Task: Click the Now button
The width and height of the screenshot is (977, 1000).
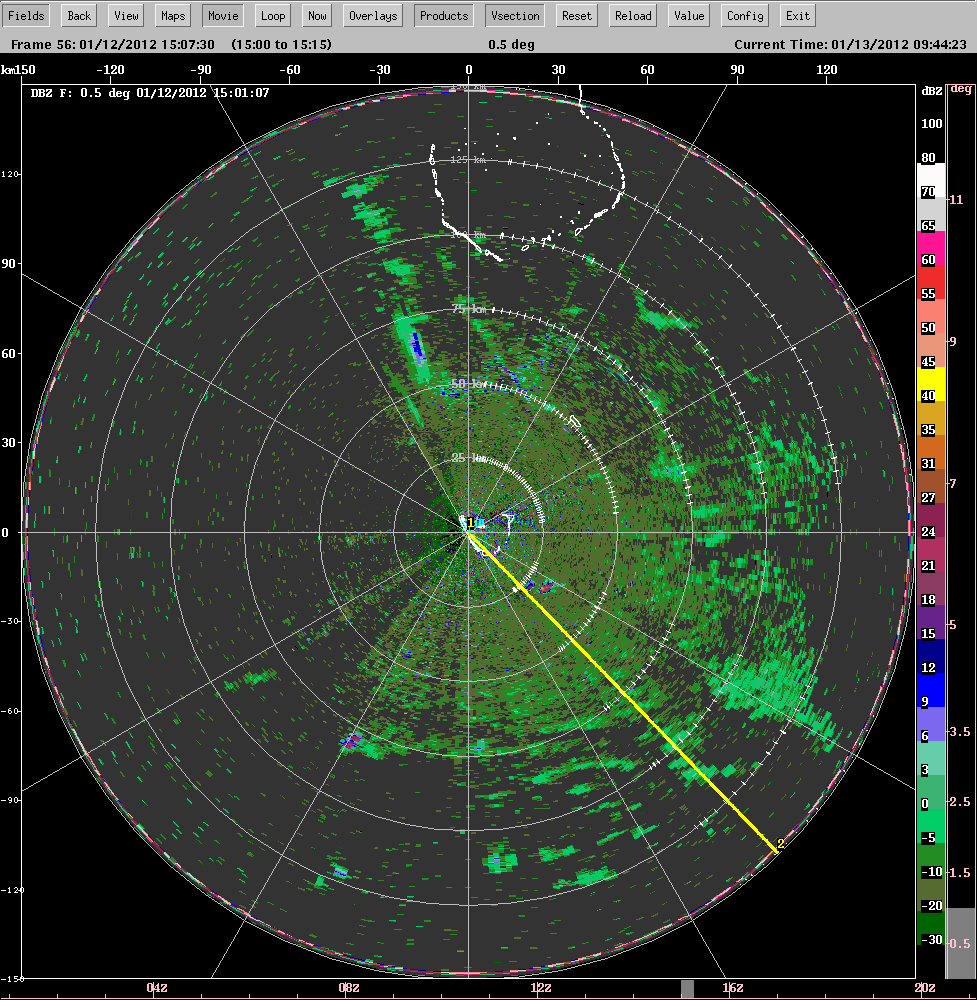Action: pyautogui.click(x=317, y=16)
